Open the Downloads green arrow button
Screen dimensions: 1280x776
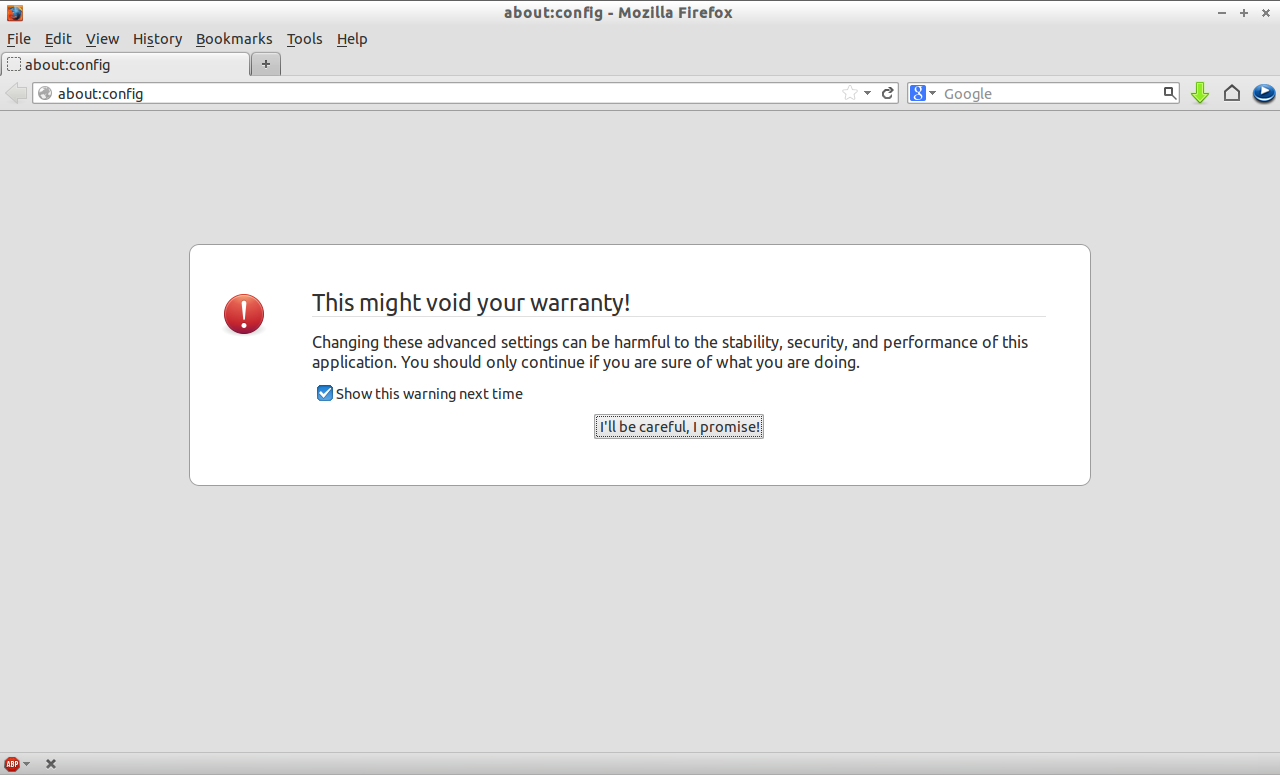point(1200,93)
